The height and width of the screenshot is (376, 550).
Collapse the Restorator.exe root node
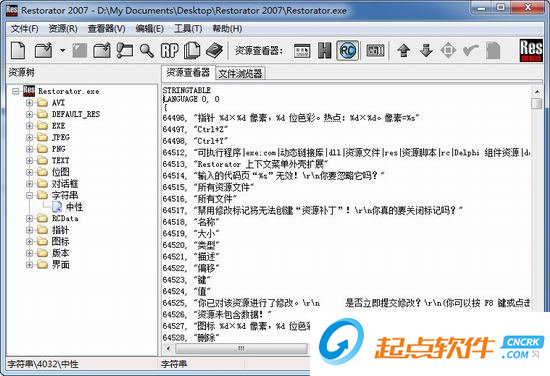click(x=15, y=91)
